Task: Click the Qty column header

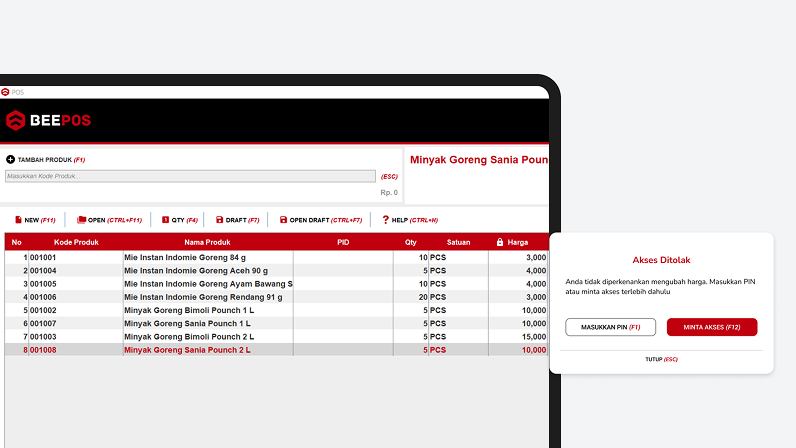Action: (x=411, y=242)
